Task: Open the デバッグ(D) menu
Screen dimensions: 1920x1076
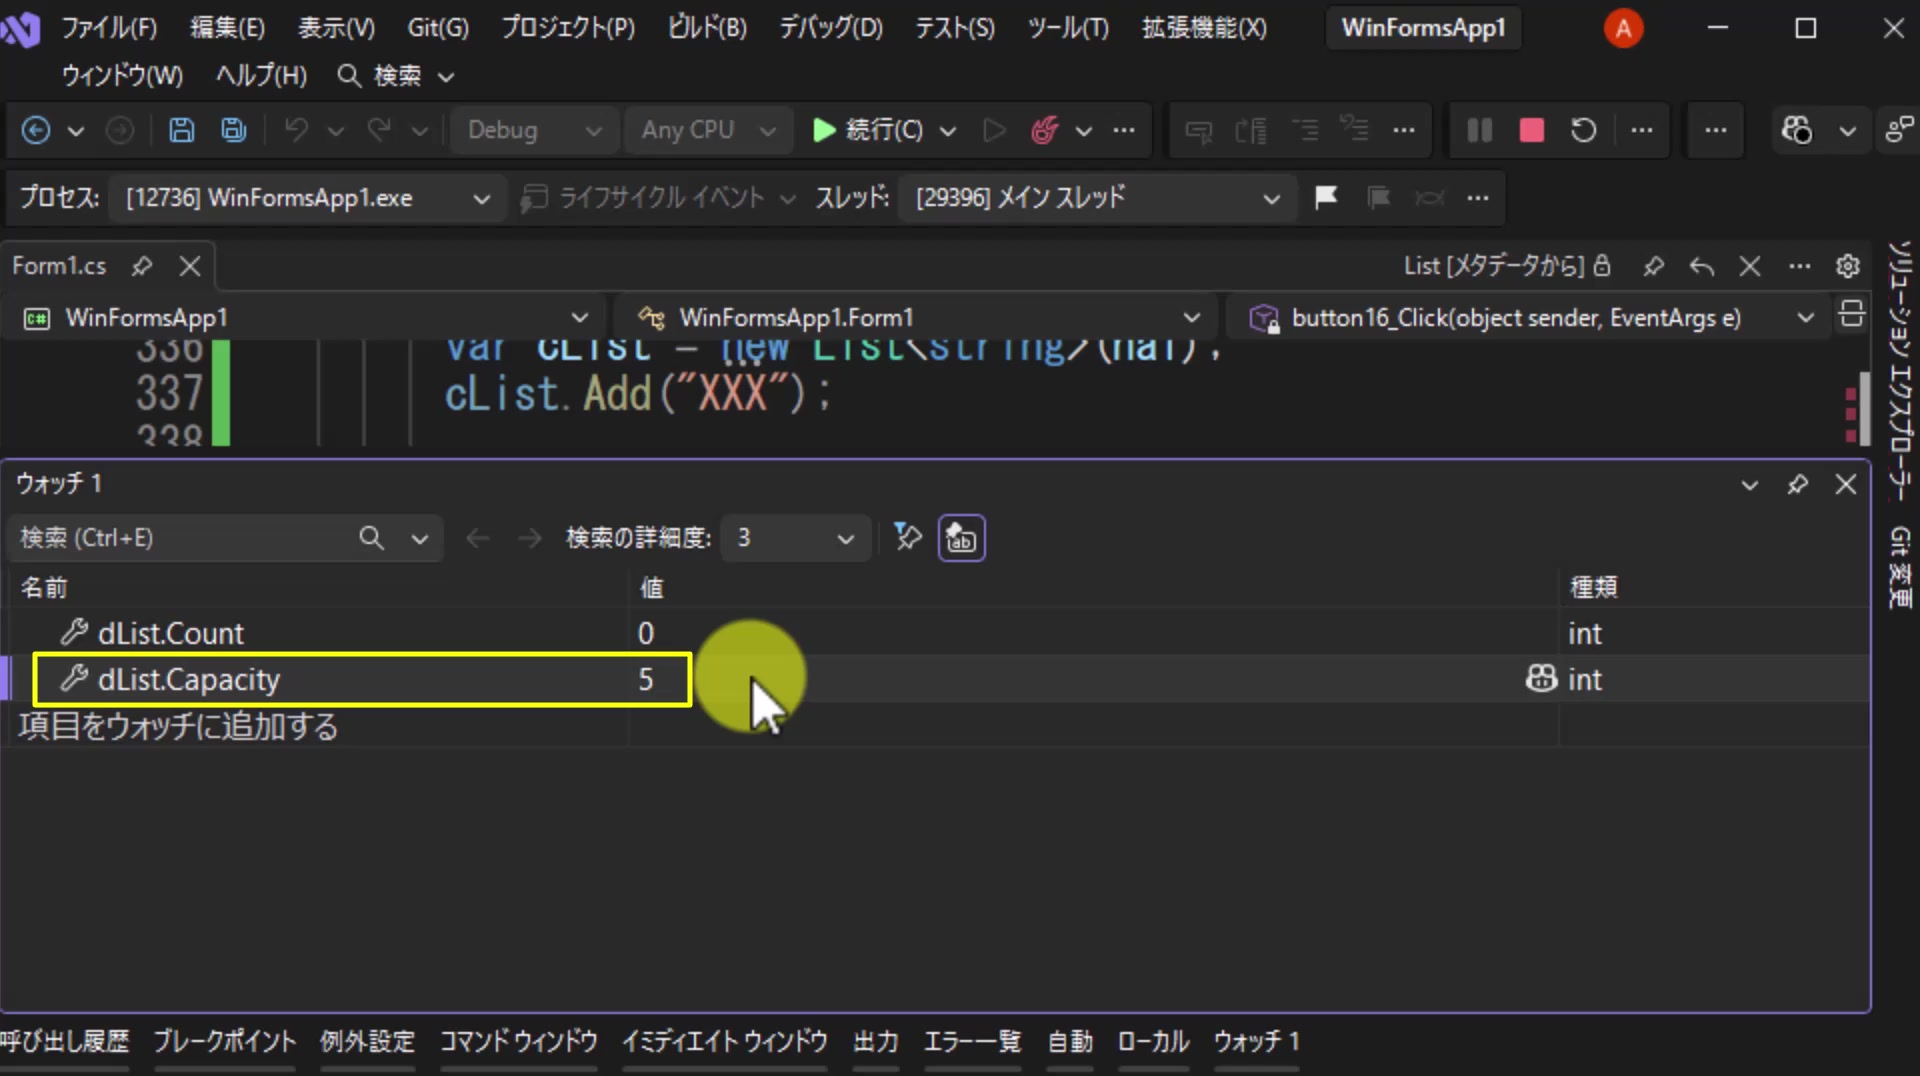Action: (x=831, y=28)
